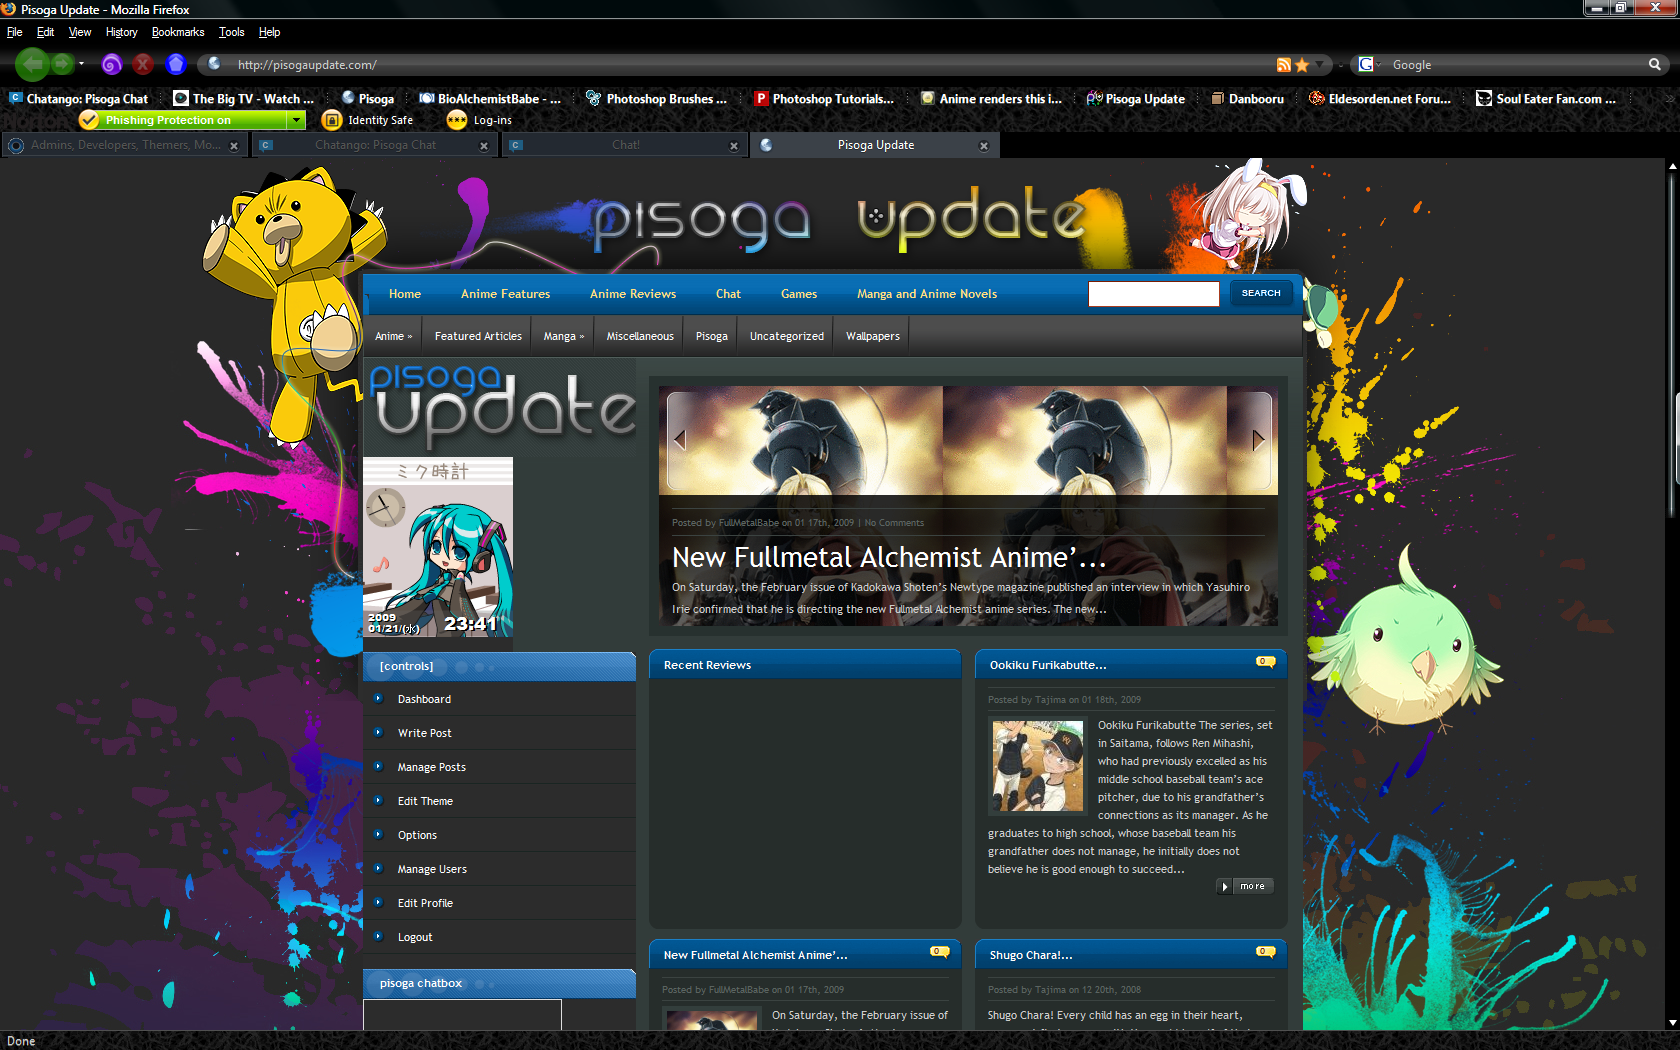Open the Identity Safe toolbar item
This screenshot has width=1680, height=1050.
[368, 120]
